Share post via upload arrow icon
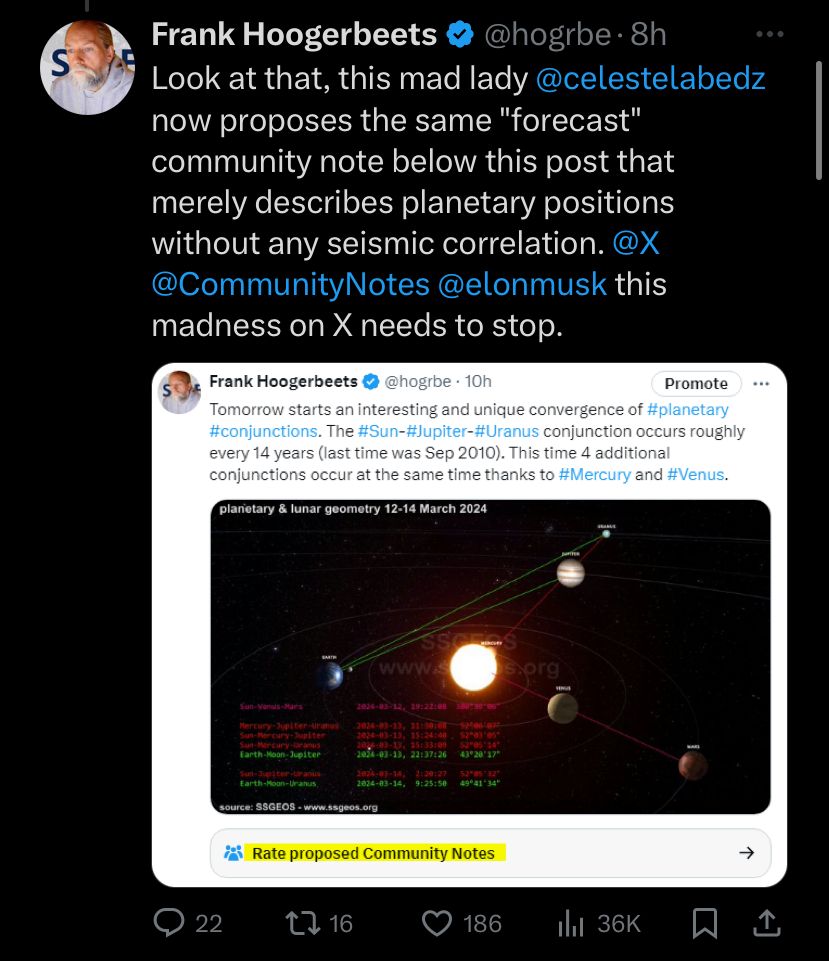Screen dimensions: 829x961 pos(768,923)
